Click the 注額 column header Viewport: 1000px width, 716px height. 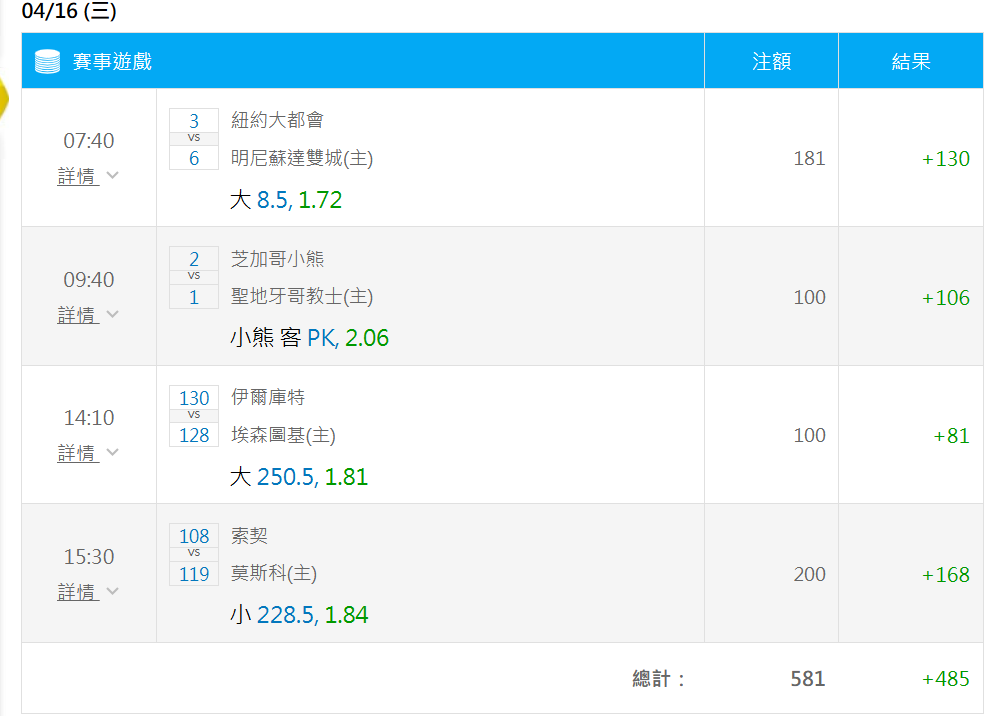[771, 62]
